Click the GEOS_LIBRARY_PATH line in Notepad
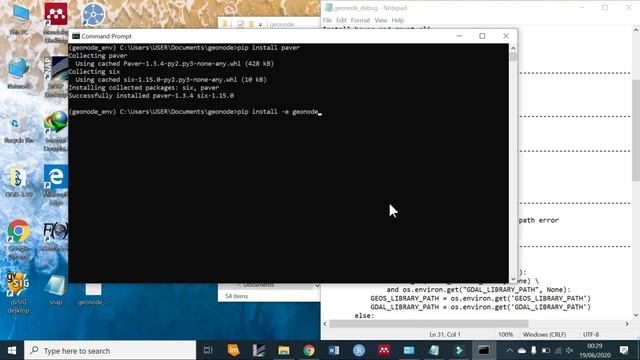The width and height of the screenshot is (640, 360). (480, 298)
